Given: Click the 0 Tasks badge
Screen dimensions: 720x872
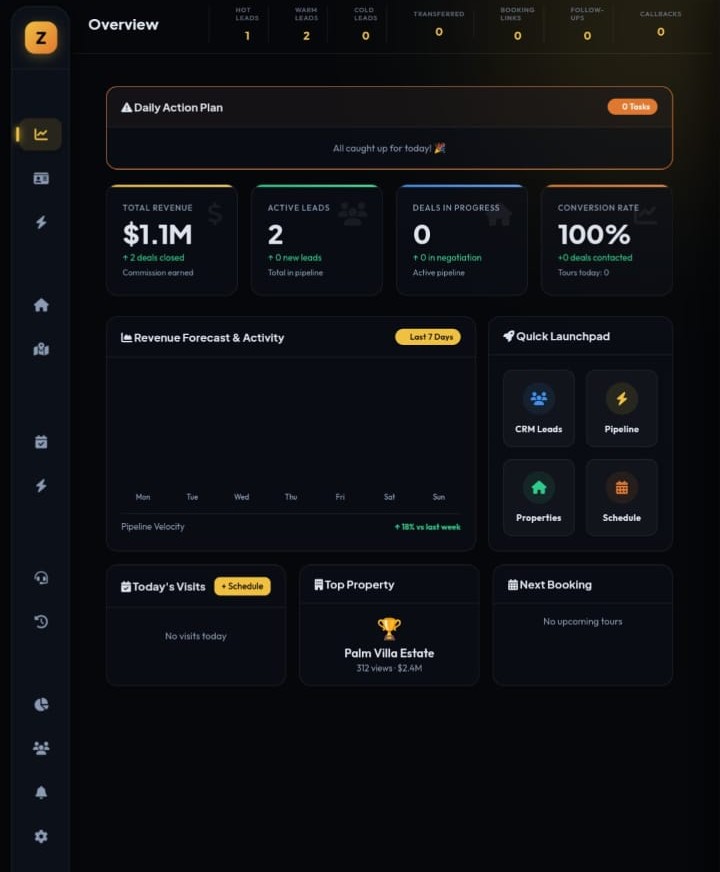Looking at the screenshot, I should pos(632,107).
